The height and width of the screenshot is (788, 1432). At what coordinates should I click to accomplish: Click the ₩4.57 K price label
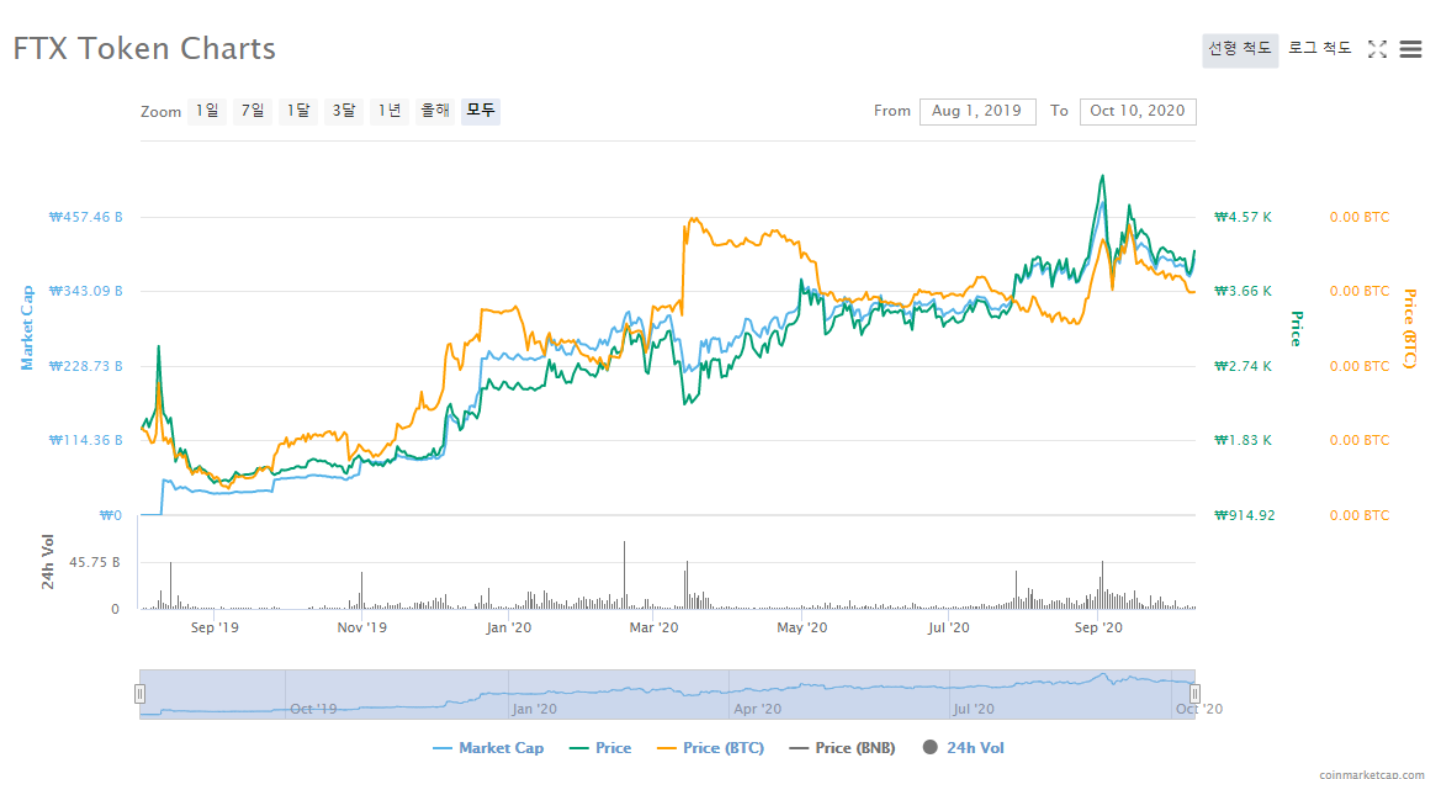pos(1243,216)
